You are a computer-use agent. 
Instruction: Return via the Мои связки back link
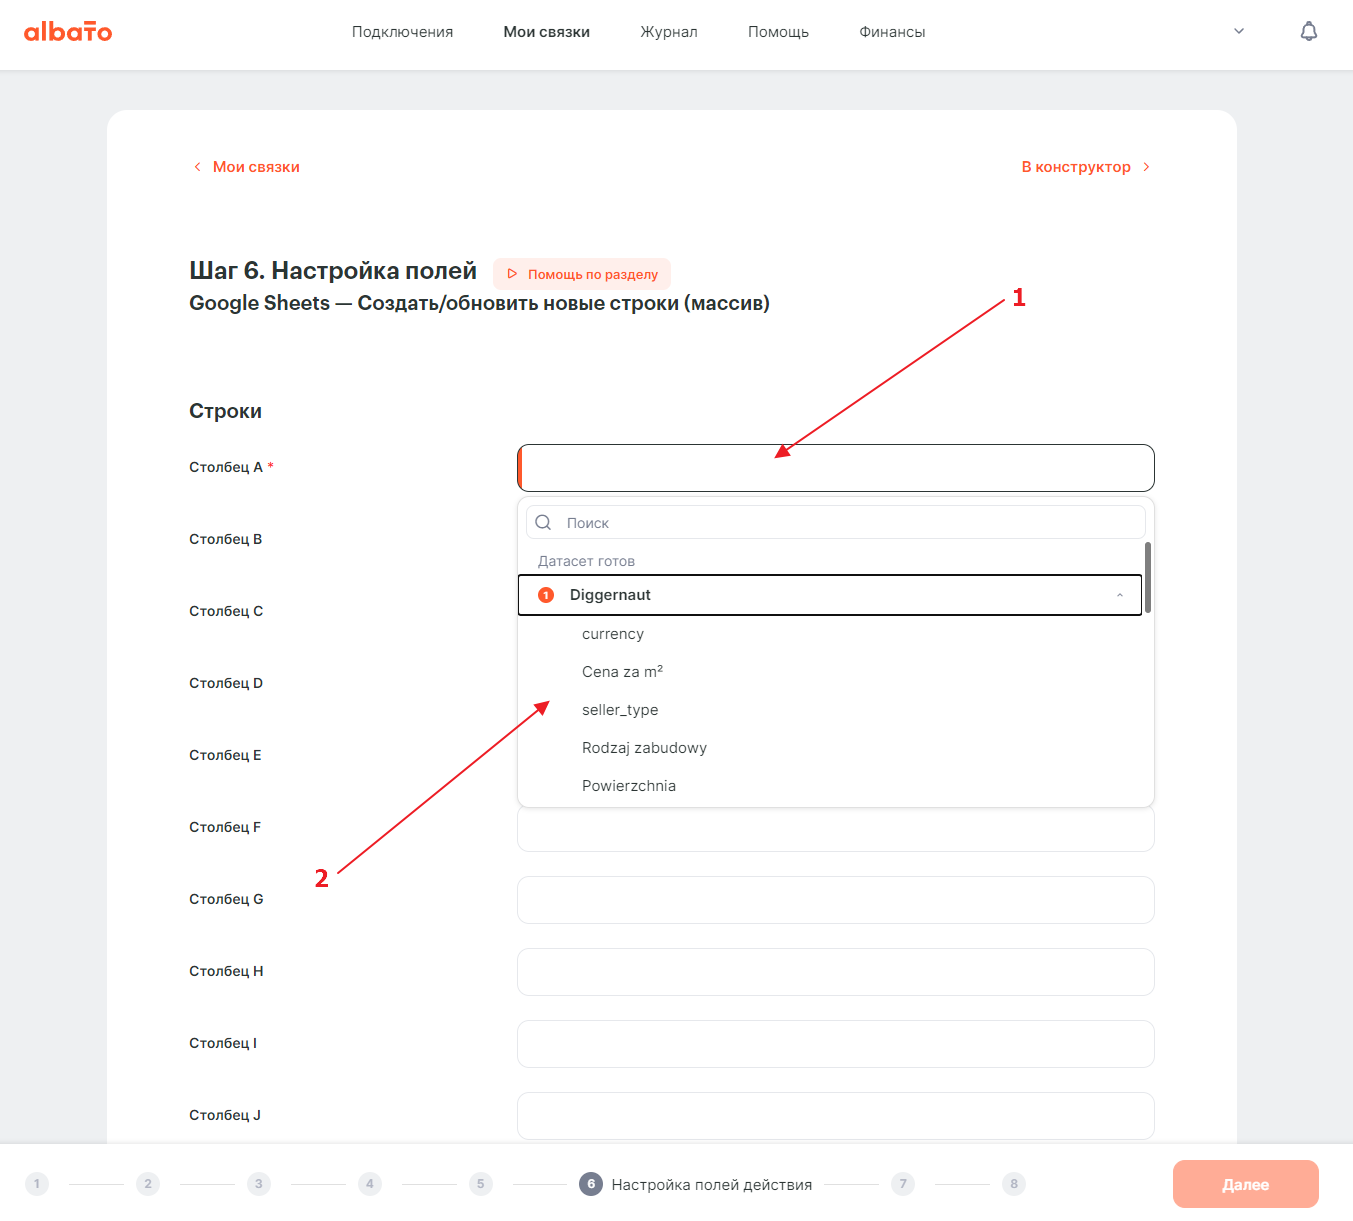246,167
